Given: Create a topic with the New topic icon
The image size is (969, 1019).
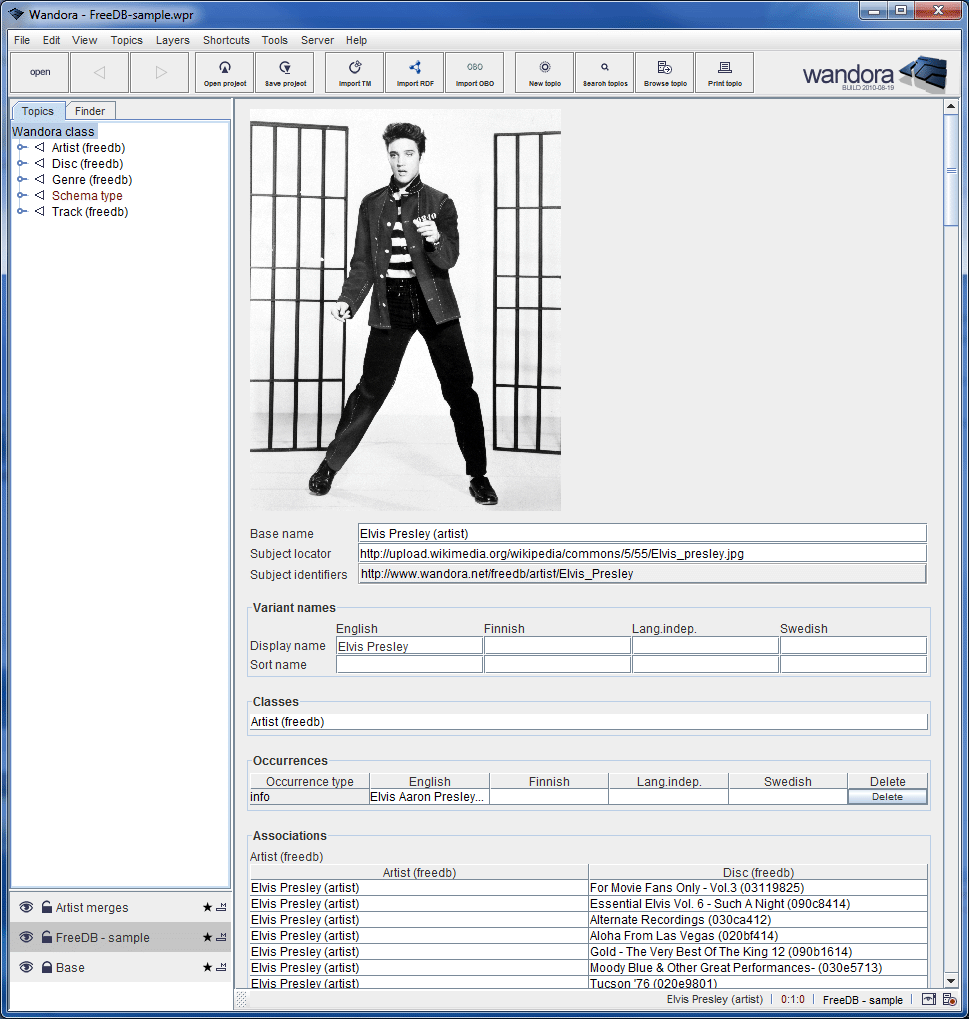Looking at the screenshot, I should tap(543, 72).
